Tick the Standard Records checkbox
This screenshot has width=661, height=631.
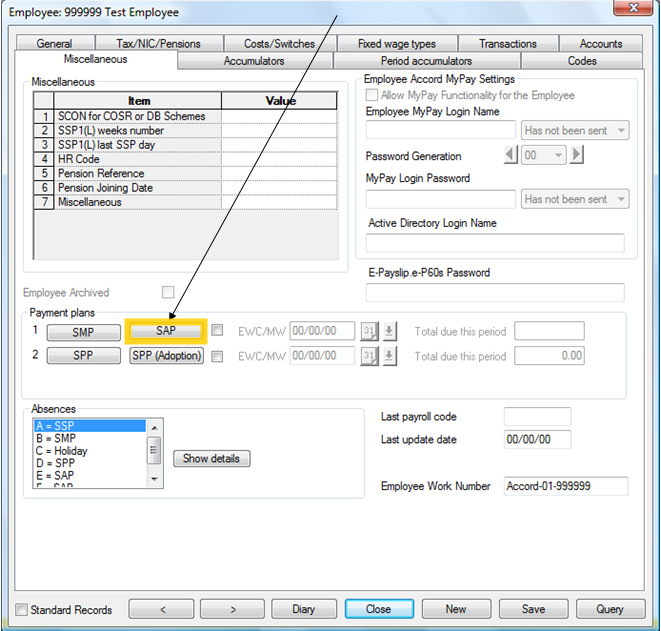(21, 610)
